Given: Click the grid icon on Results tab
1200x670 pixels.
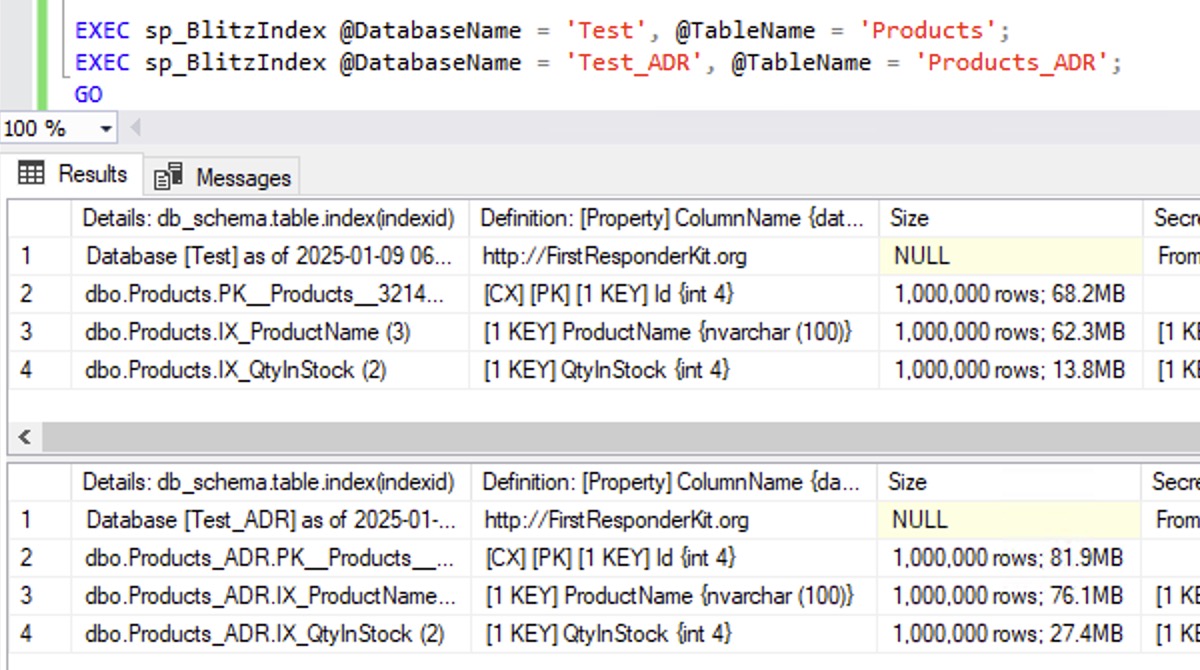Looking at the screenshot, I should tap(31, 174).
